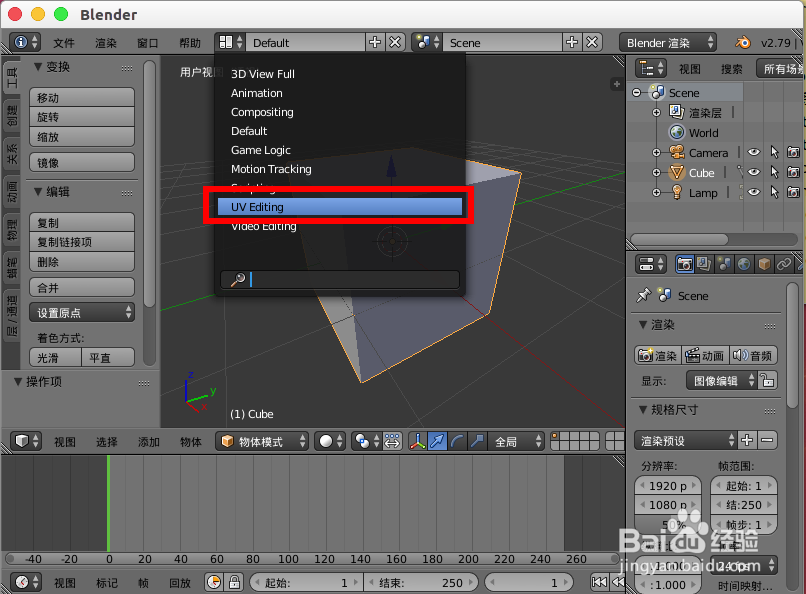Enable the rotate manipulator
Screen dimensions: 806x594
(x=457, y=441)
